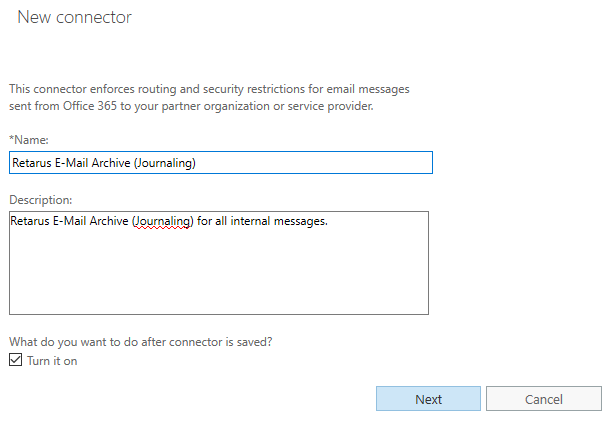This screenshot has height=421, width=609.
Task: Click inside the Description text area
Action: (x=218, y=270)
